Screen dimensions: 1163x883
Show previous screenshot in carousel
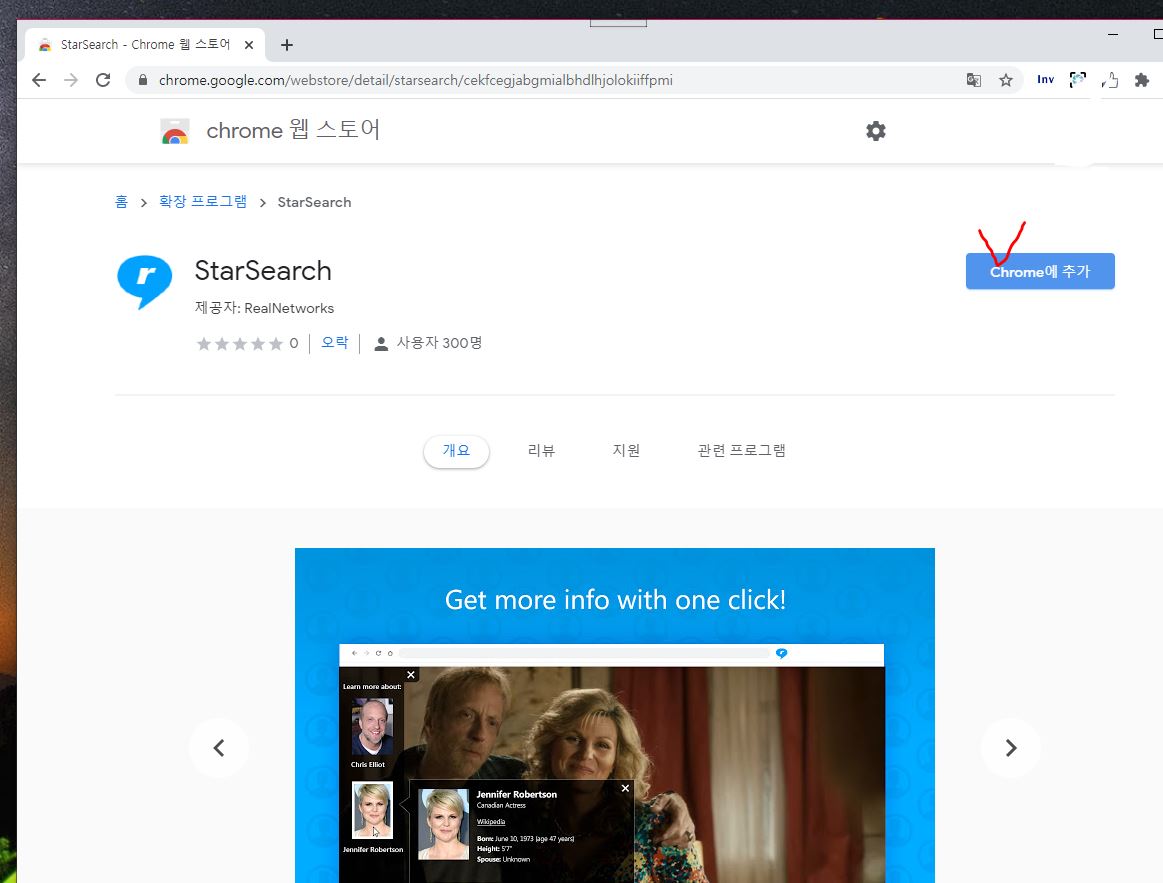(x=219, y=748)
